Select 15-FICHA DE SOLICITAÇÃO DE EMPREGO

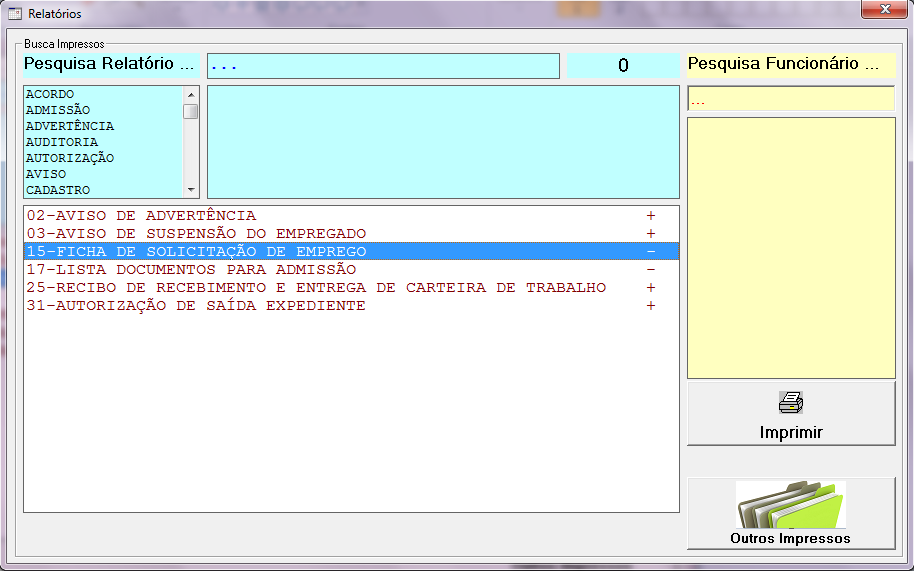point(351,252)
